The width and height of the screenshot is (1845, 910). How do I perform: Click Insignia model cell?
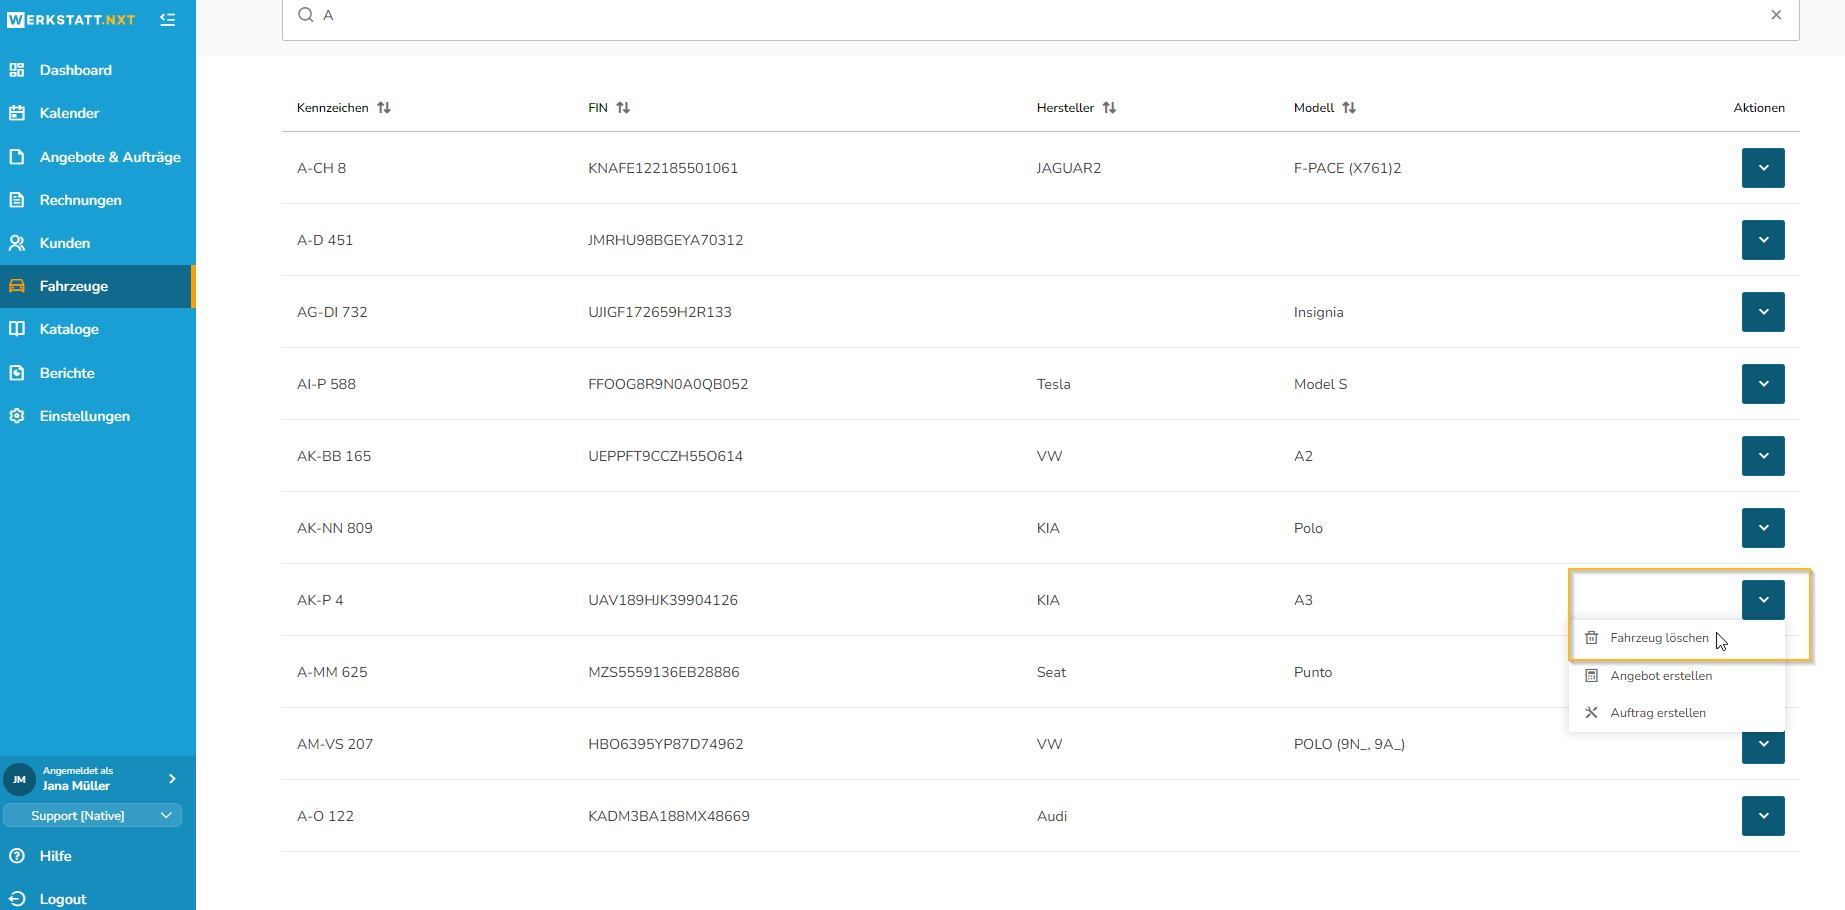pyautogui.click(x=1319, y=312)
